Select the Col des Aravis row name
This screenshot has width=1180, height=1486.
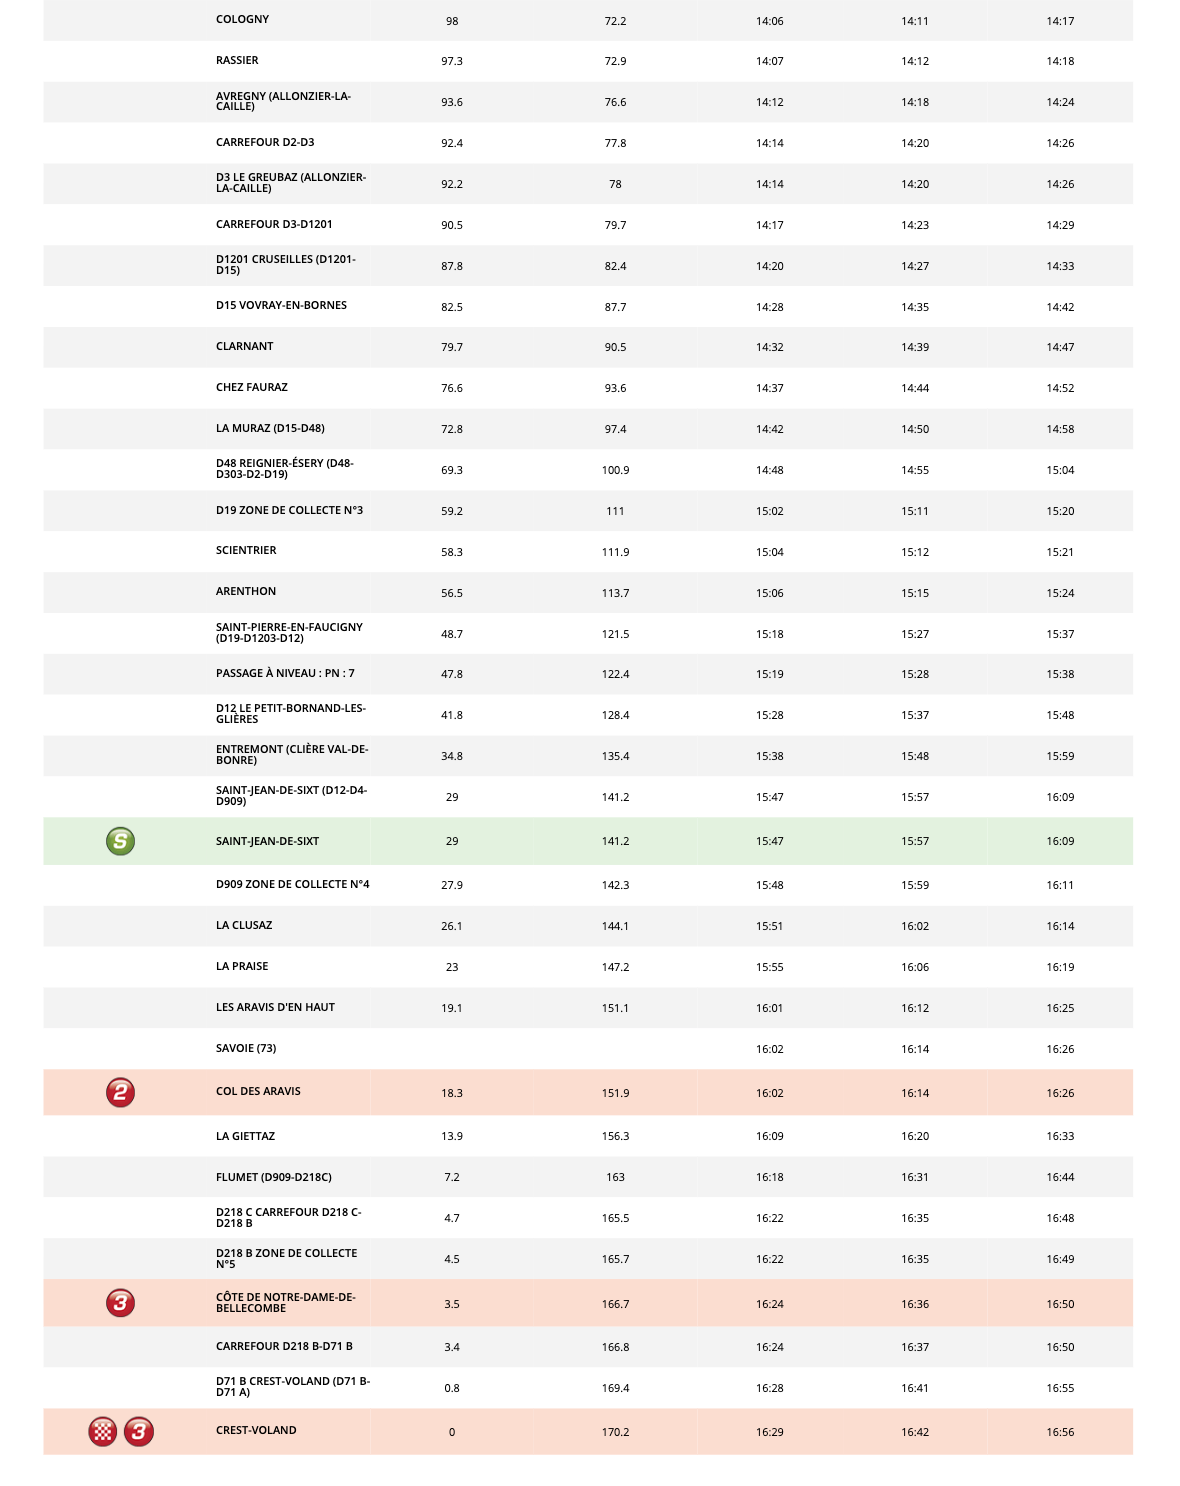pyautogui.click(x=258, y=1092)
